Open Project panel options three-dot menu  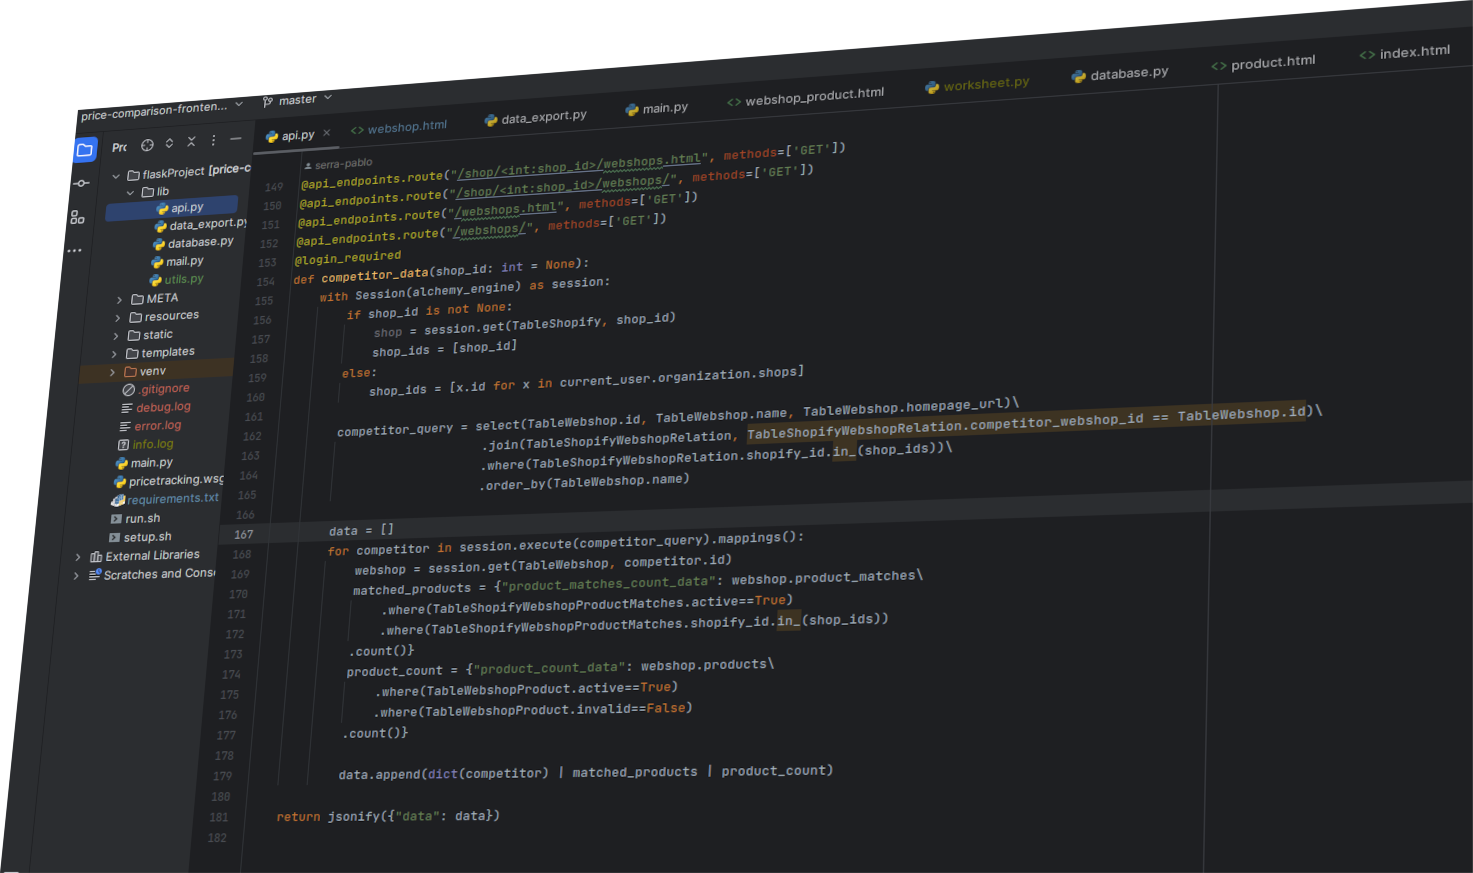[x=213, y=141]
